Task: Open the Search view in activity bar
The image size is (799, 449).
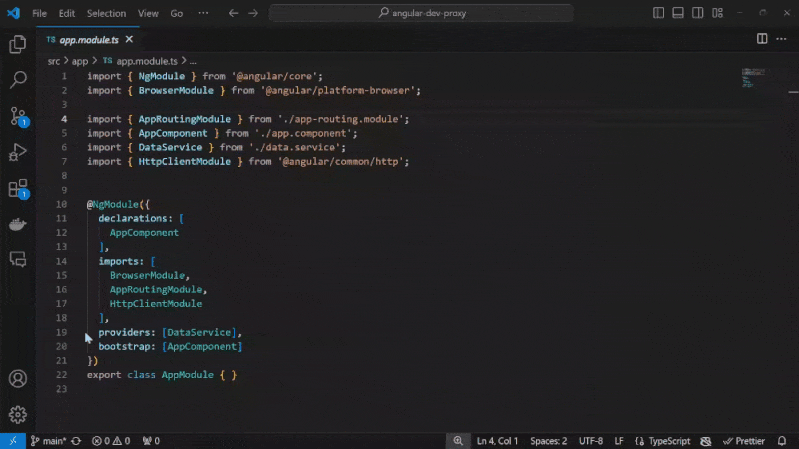Action: 17,80
